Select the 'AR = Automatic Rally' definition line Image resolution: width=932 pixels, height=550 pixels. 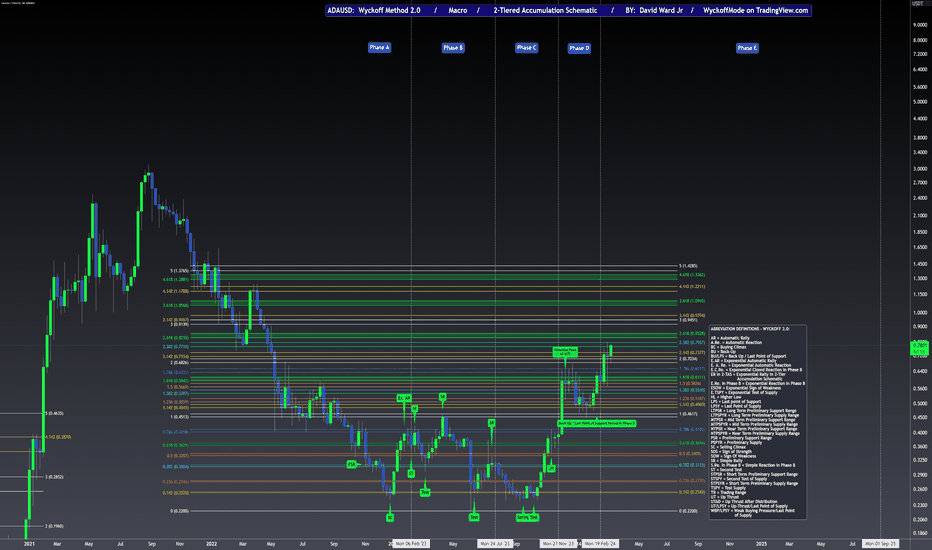(730, 338)
